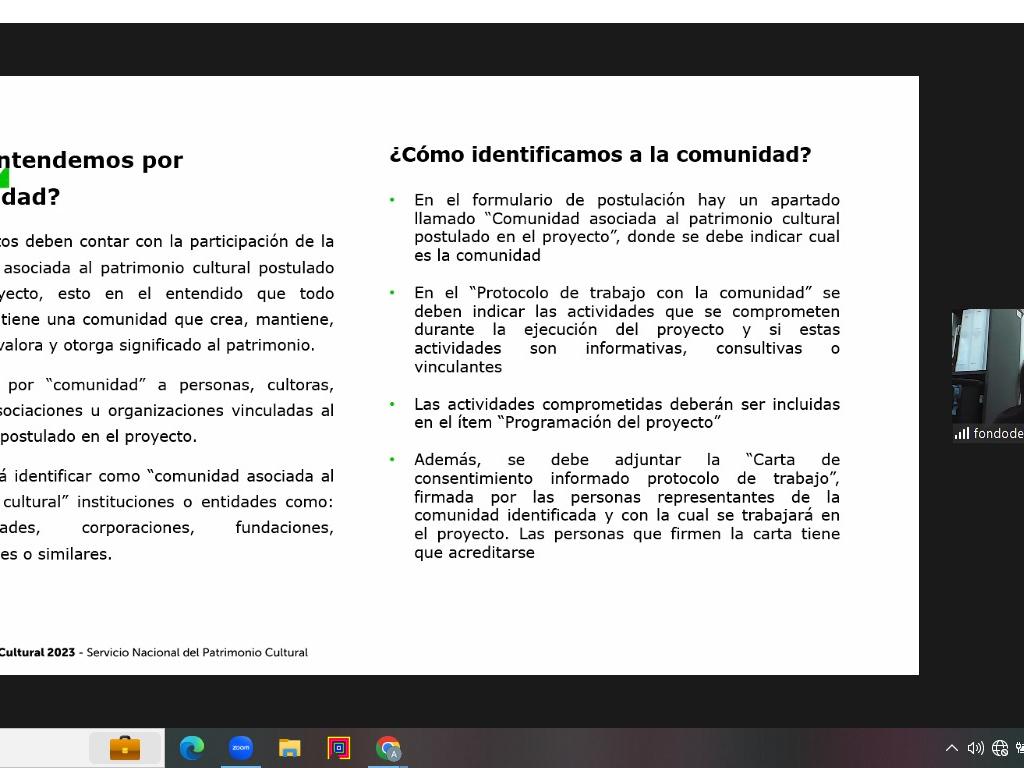Switch to the Zoom app in taskbar

point(241,748)
